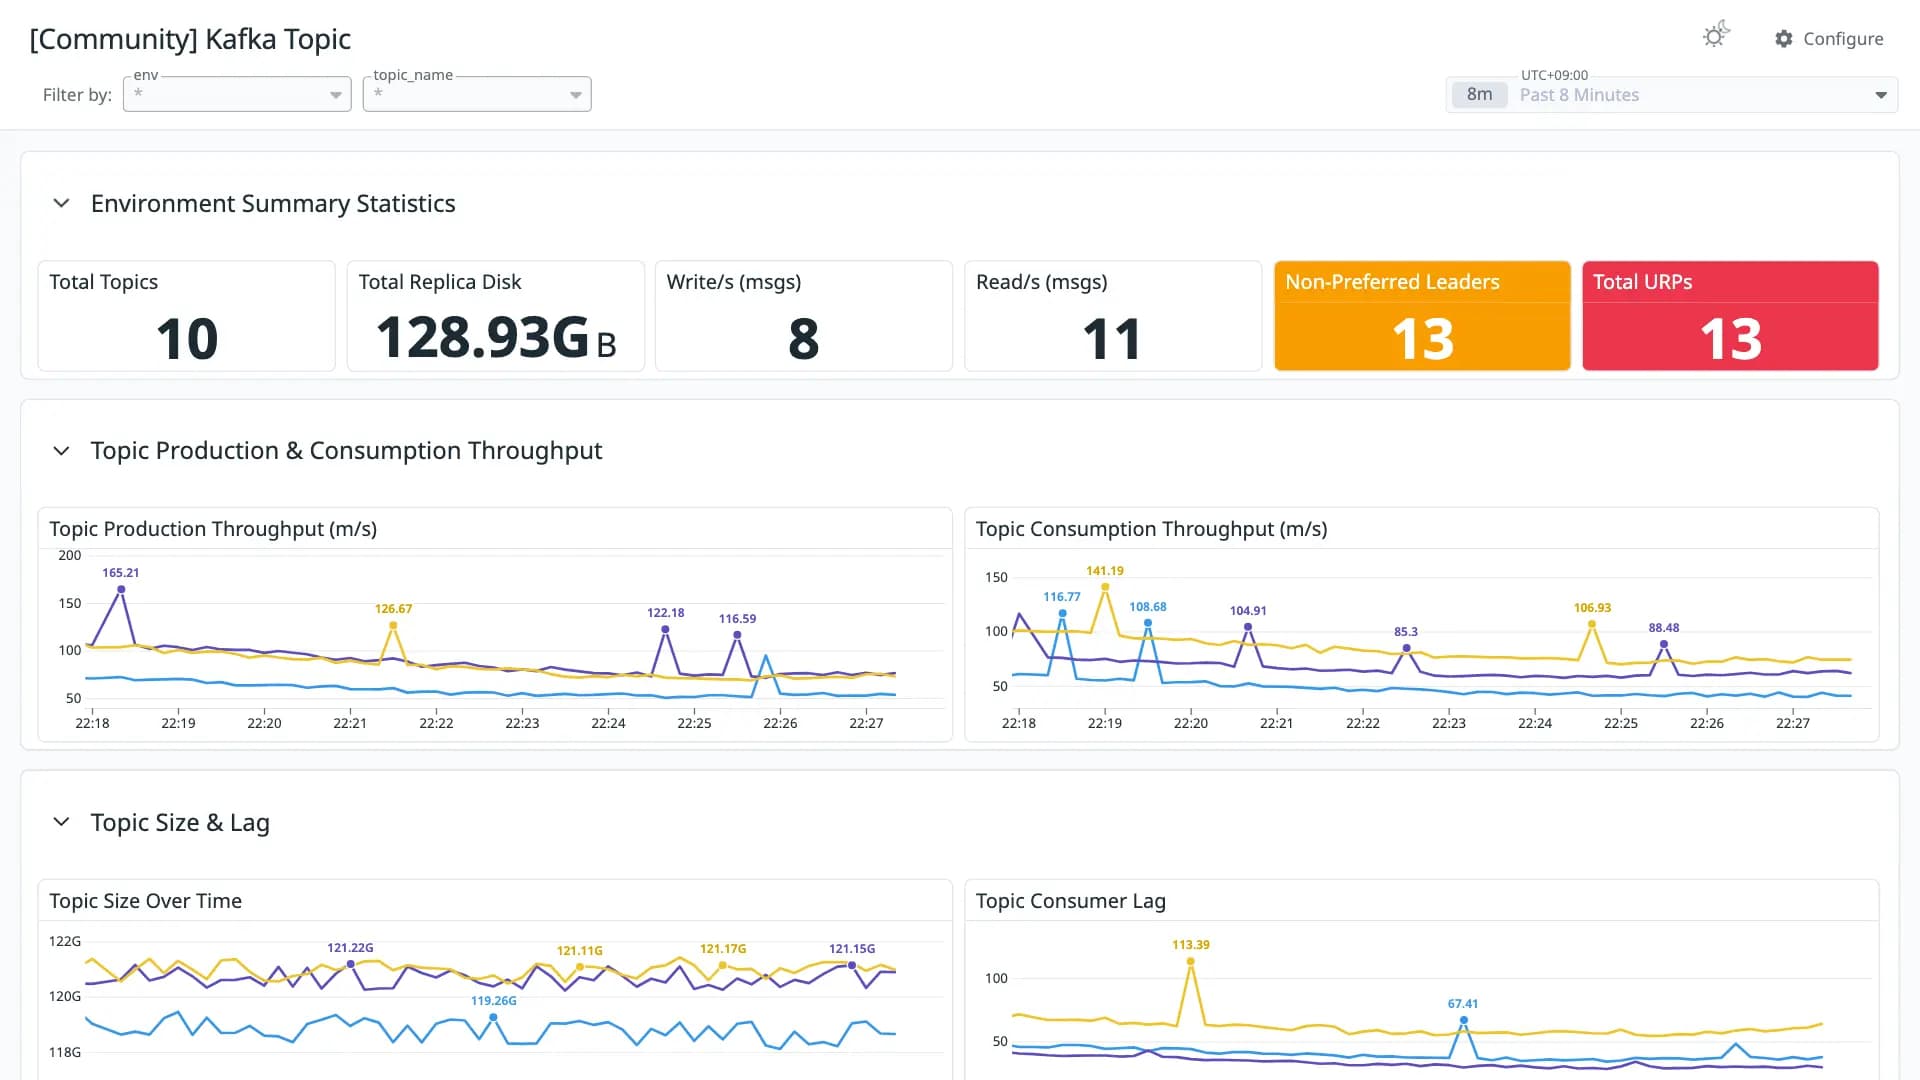Image resolution: width=1920 pixels, height=1080 pixels.
Task: Click the 121.11G yellow point marker
Action: point(580,967)
